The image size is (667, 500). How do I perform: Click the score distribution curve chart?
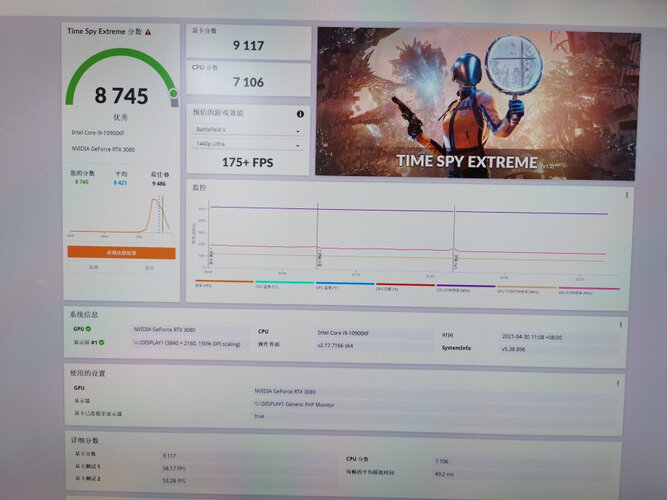(121, 216)
